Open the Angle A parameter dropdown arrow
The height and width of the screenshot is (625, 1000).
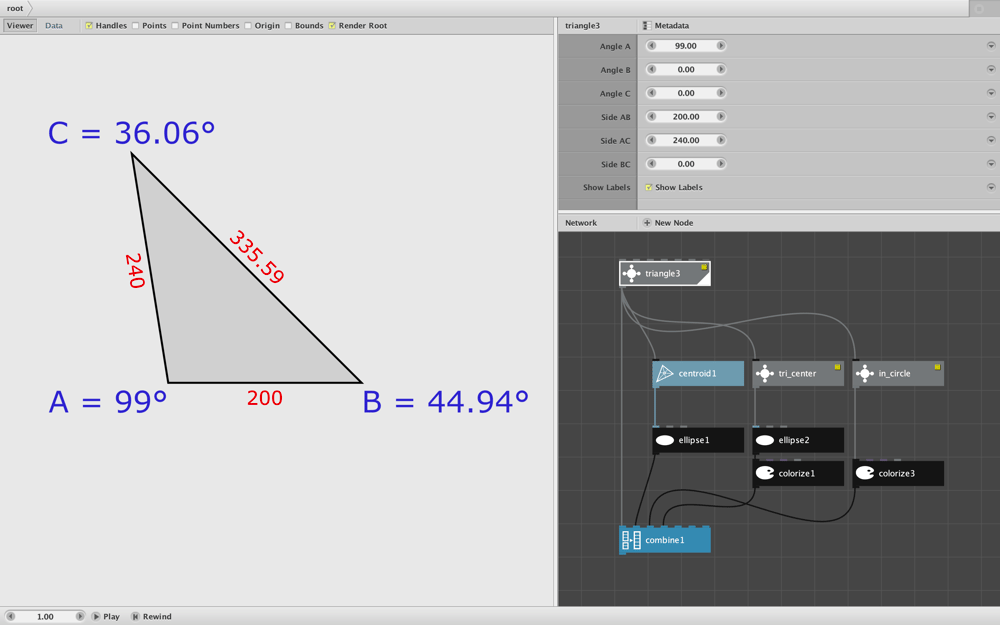point(991,46)
